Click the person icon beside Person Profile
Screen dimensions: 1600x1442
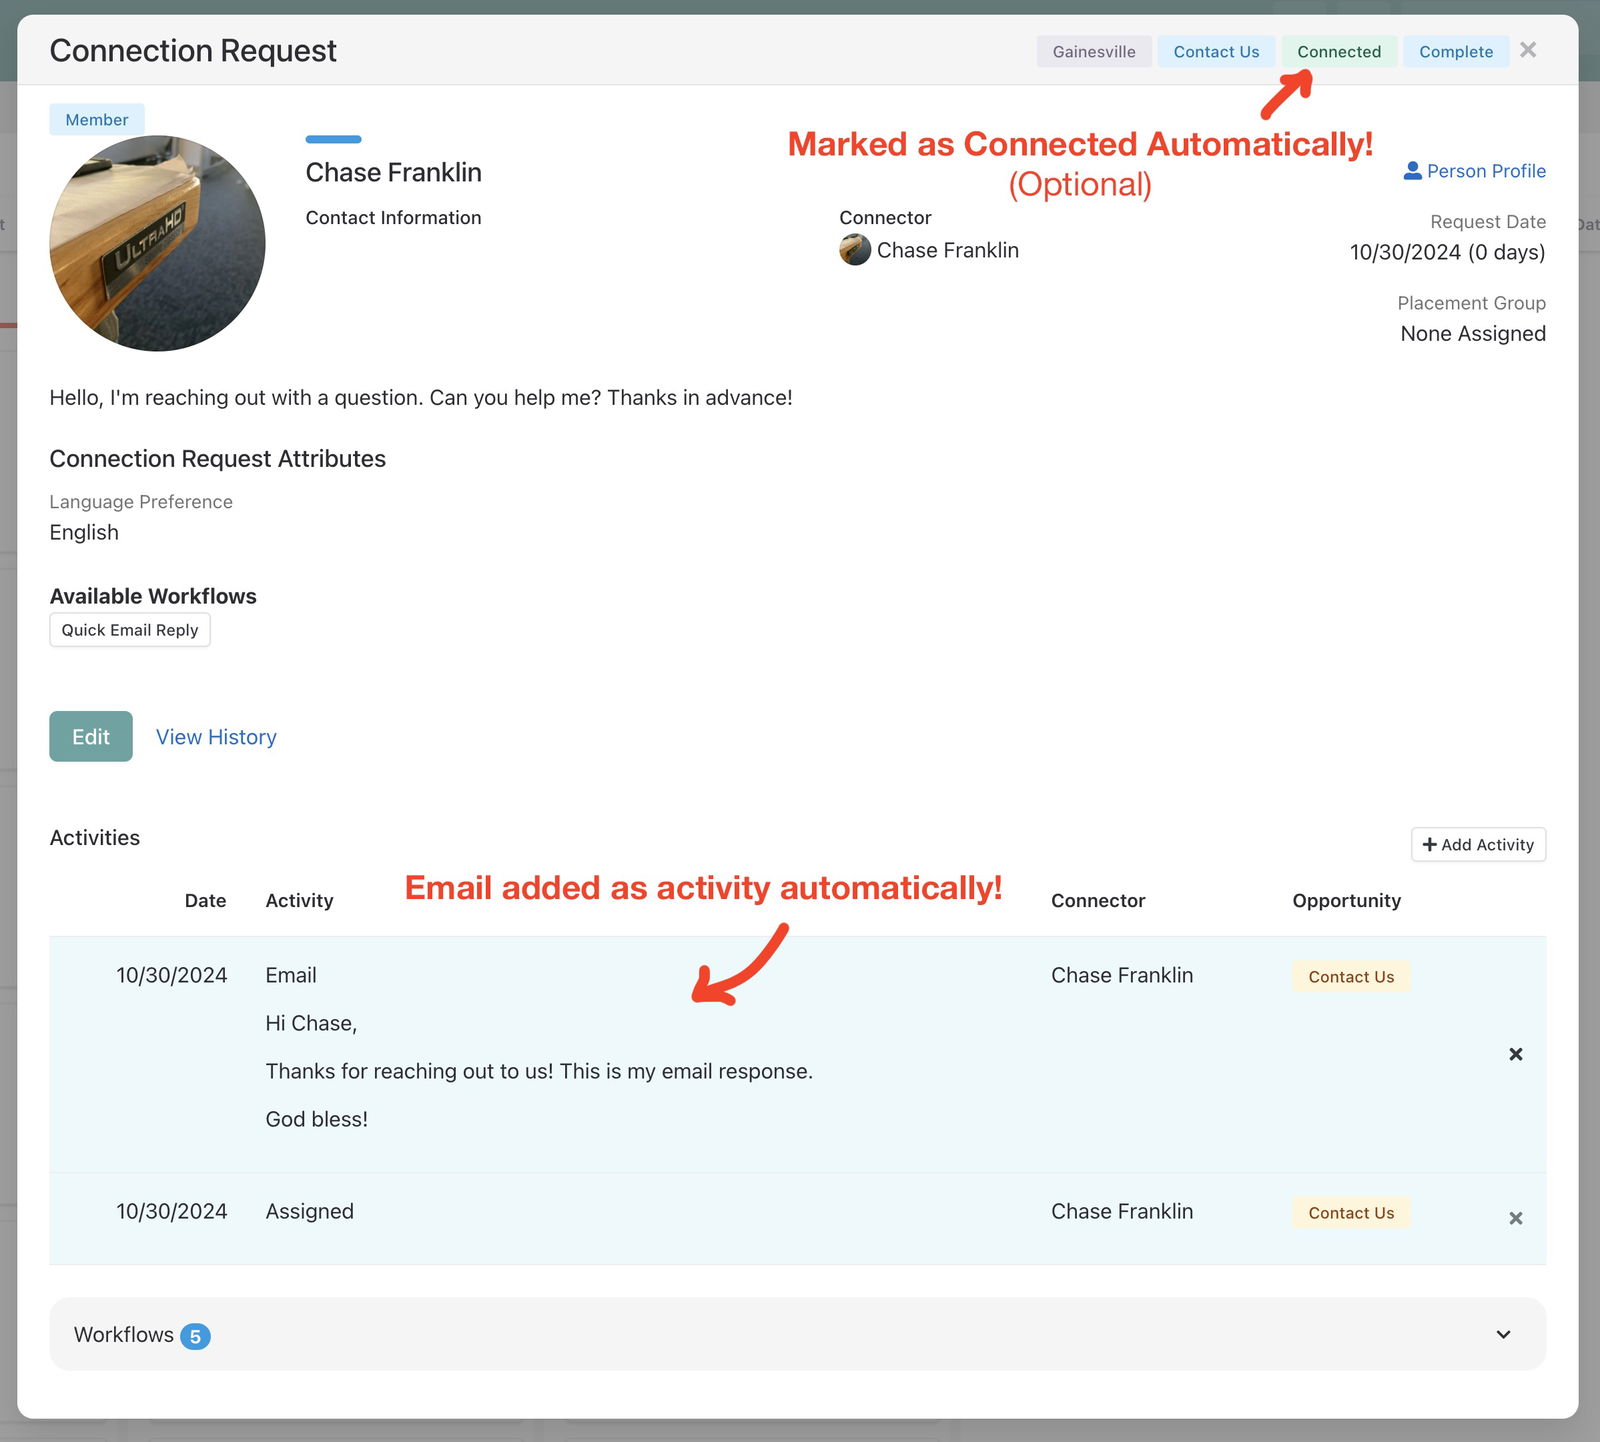click(1412, 171)
